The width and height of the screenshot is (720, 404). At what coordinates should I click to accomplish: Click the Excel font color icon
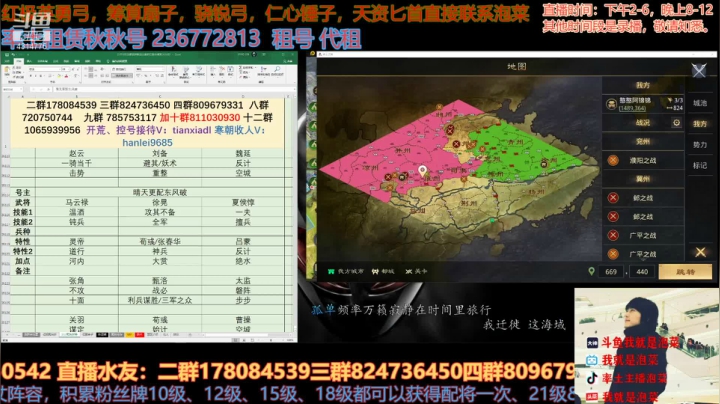pos(66,76)
